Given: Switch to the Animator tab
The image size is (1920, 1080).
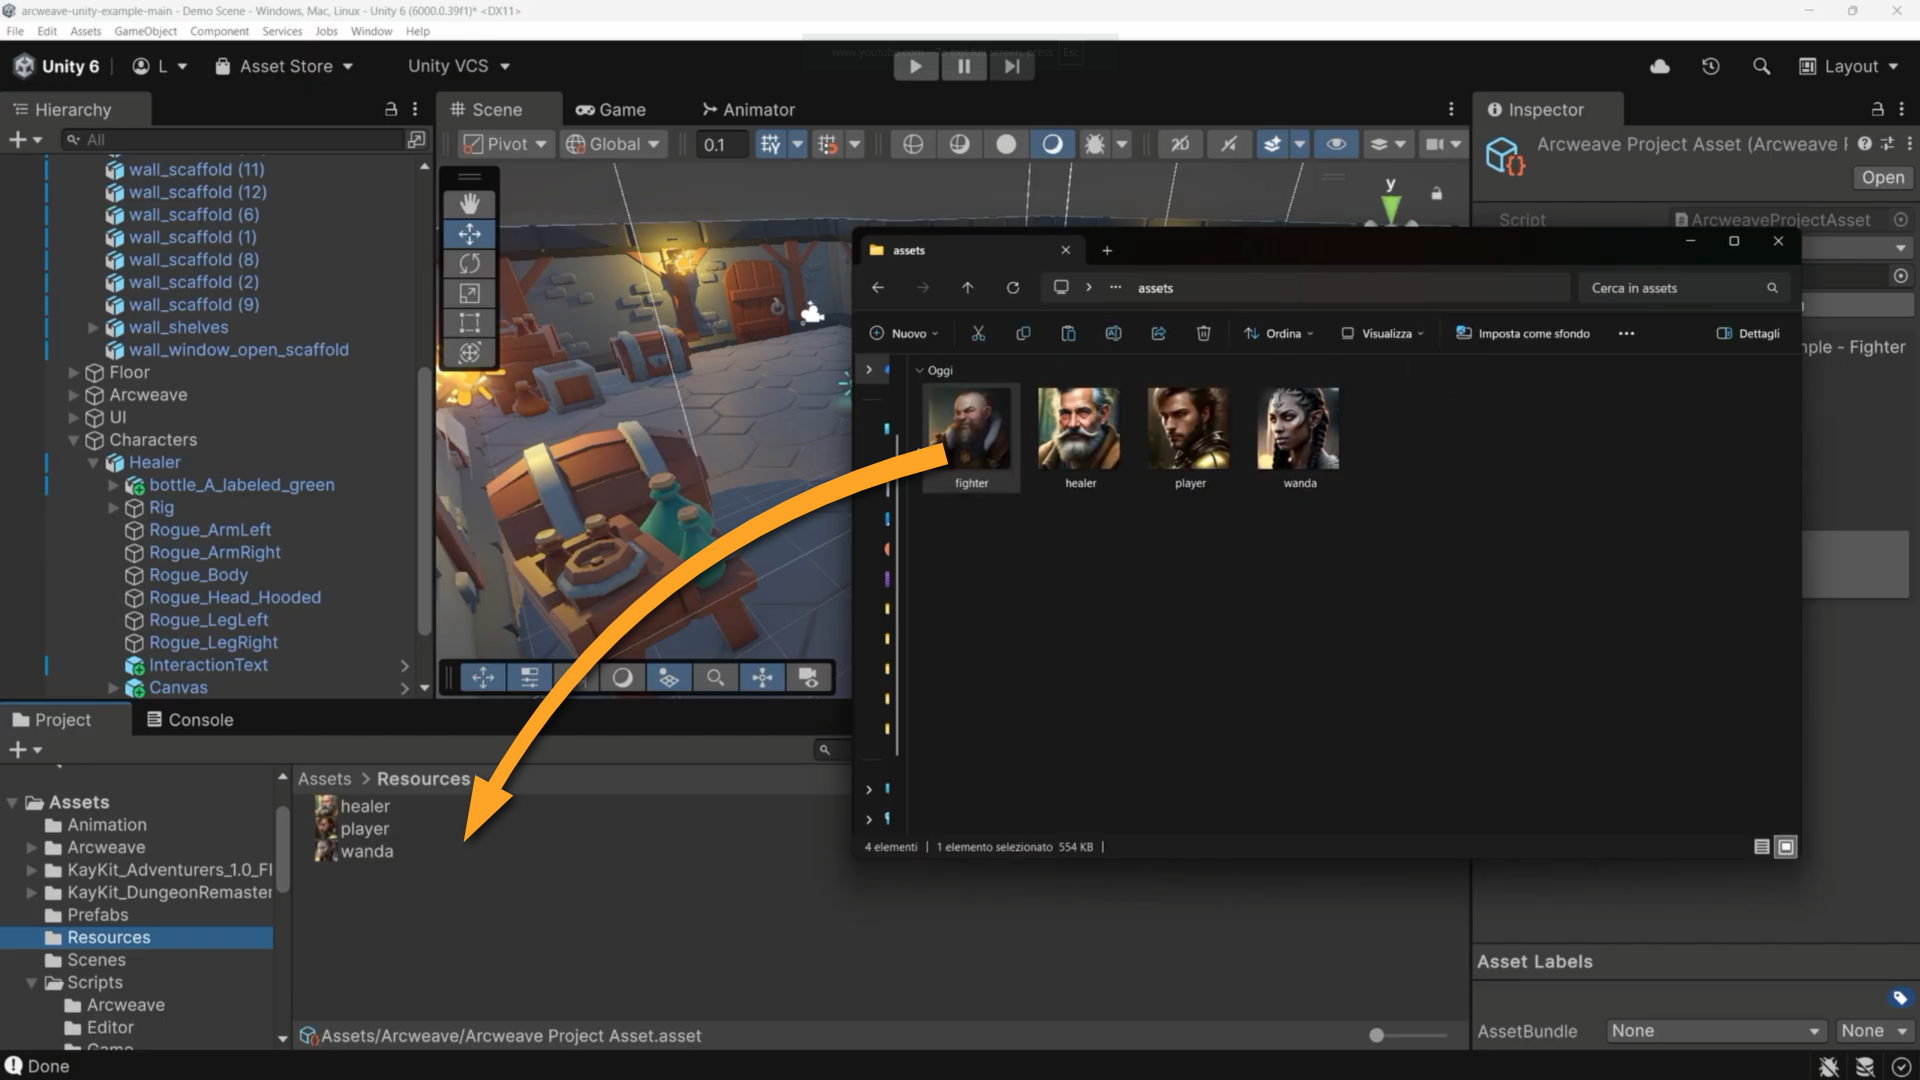Looking at the screenshot, I should click(x=748, y=110).
